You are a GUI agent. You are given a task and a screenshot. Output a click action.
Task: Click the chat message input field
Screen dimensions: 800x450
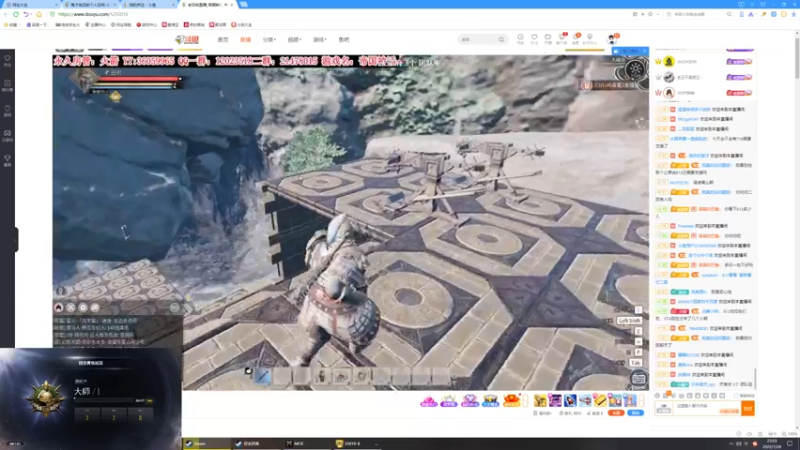(x=708, y=408)
